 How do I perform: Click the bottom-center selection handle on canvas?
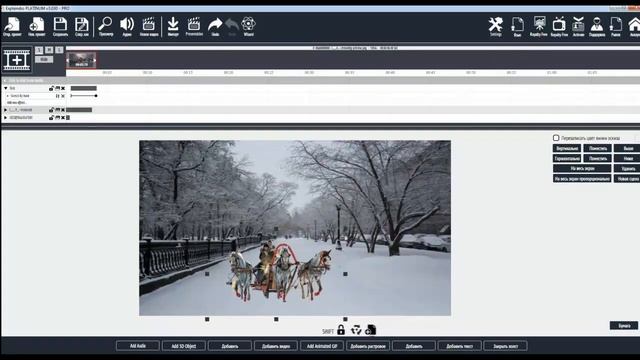click(x=276, y=319)
